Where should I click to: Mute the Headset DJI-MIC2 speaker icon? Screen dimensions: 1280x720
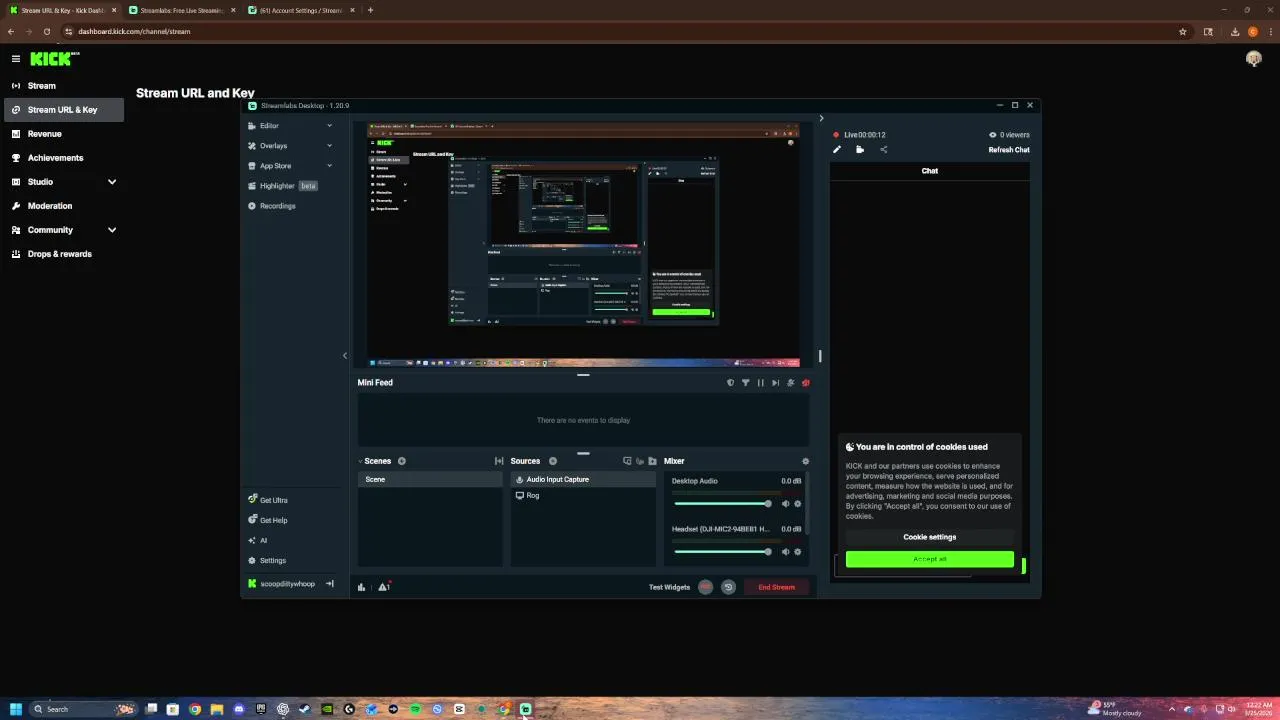coord(785,552)
